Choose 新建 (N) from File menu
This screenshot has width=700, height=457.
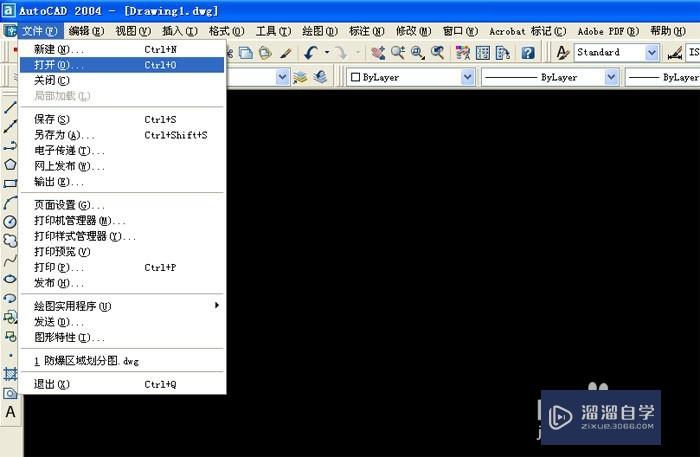tap(122, 50)
